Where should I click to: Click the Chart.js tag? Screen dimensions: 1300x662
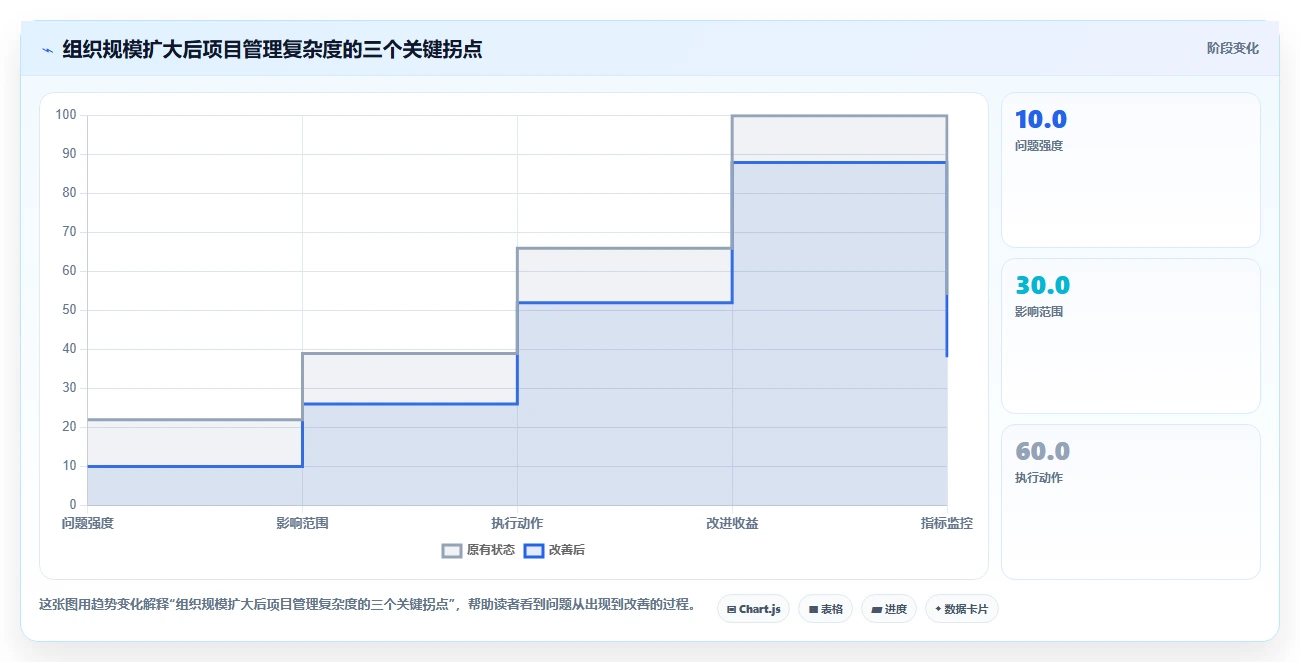754,609
